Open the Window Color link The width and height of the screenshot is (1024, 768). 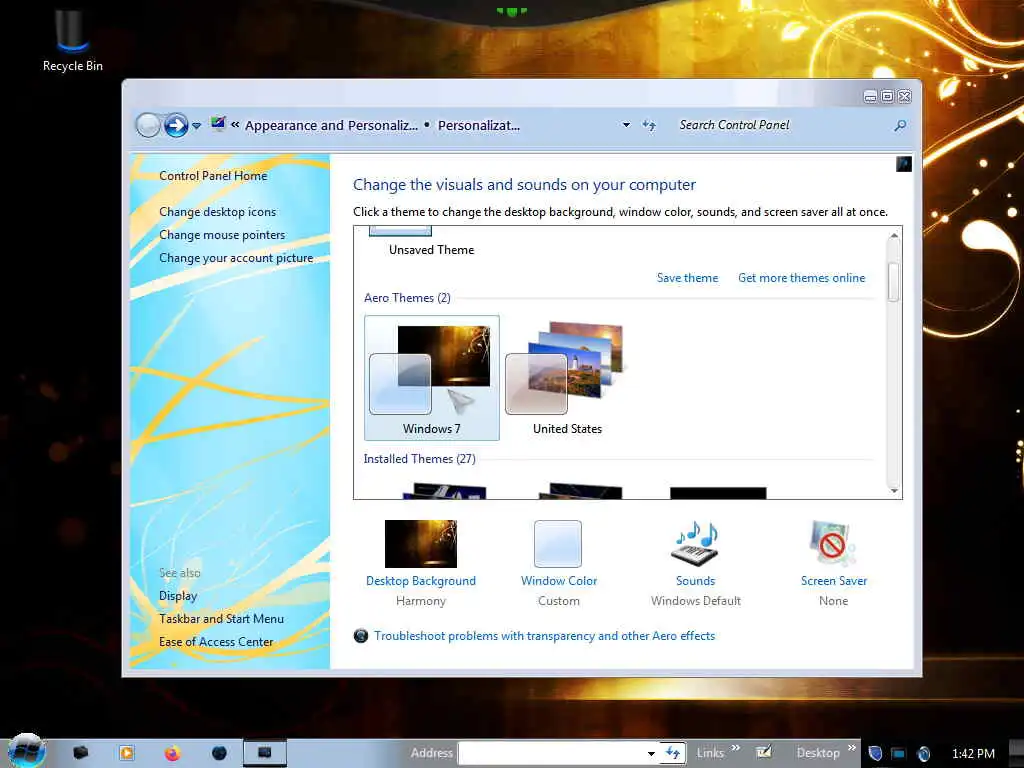(x=559, y=581)
